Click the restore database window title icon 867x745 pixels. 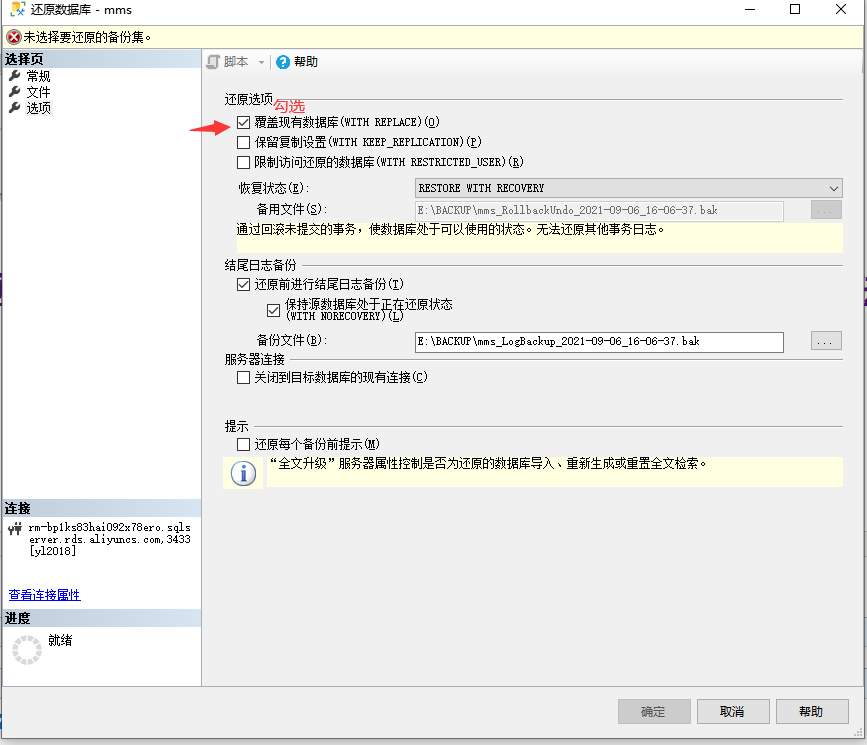click(18, 9)
